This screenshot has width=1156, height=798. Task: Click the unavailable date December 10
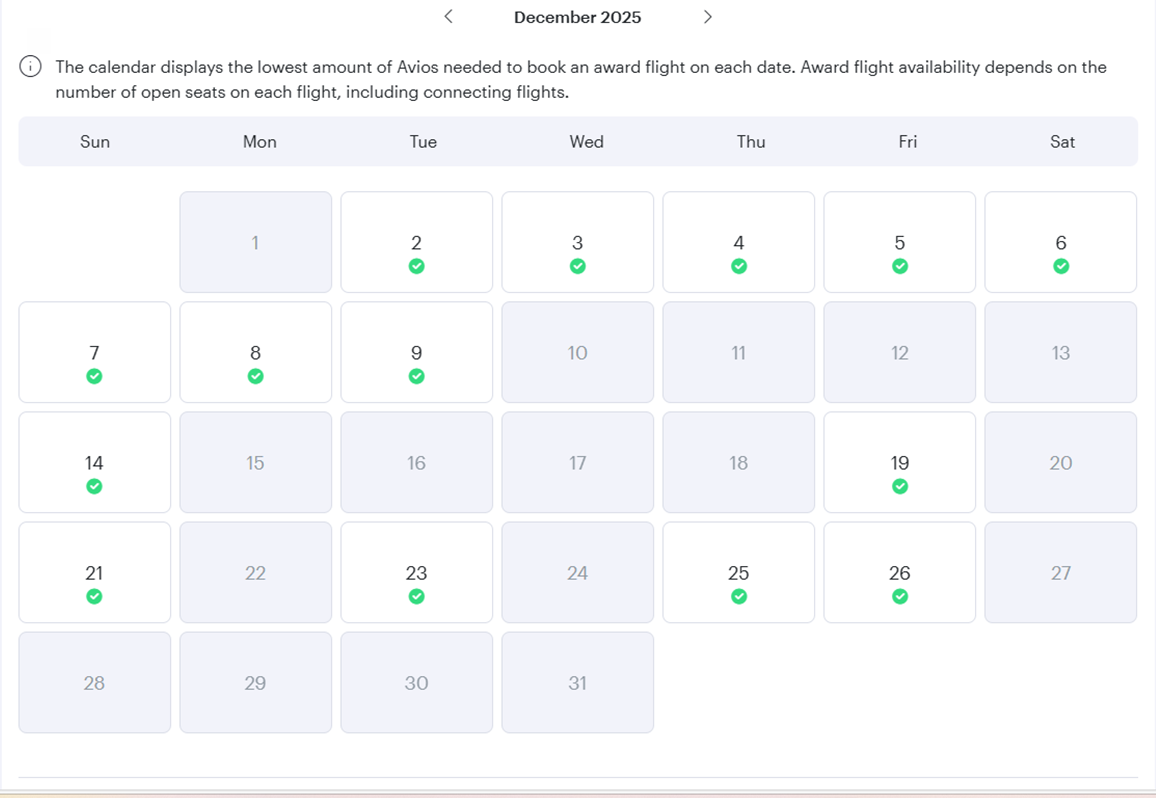(x=577, y=352)
